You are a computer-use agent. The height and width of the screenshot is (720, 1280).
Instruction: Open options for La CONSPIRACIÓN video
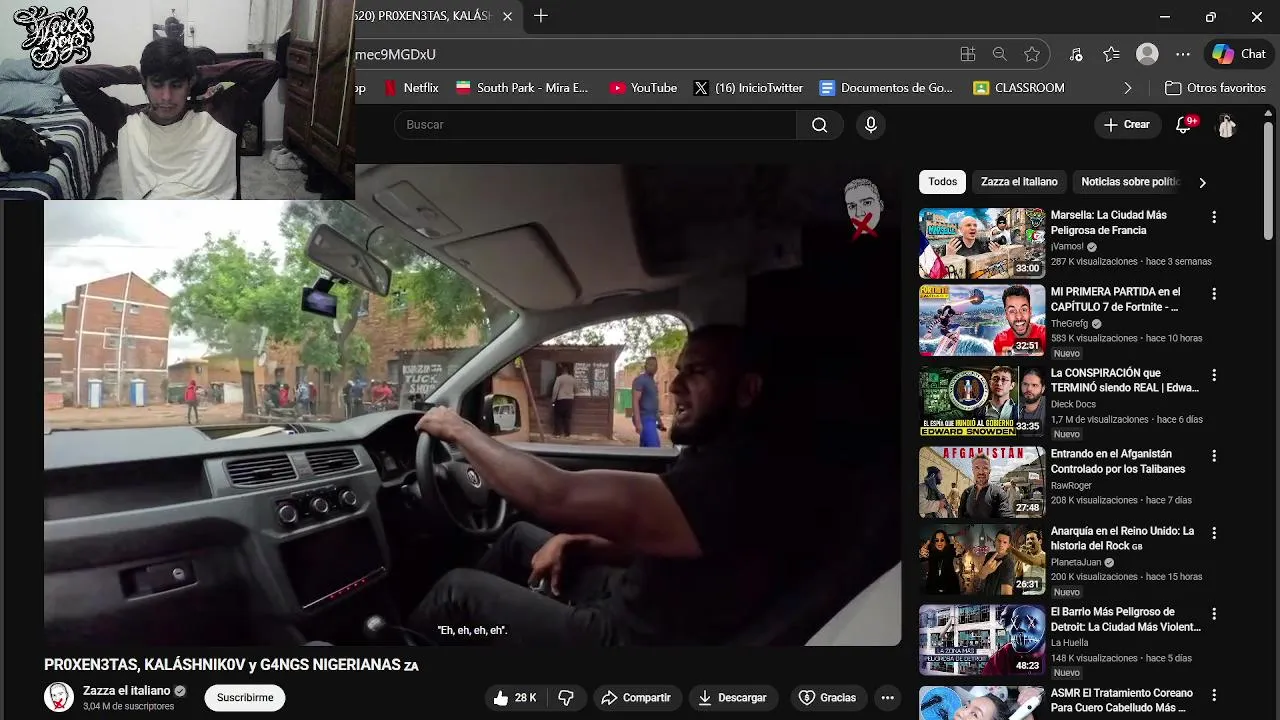pos(1214,375)
